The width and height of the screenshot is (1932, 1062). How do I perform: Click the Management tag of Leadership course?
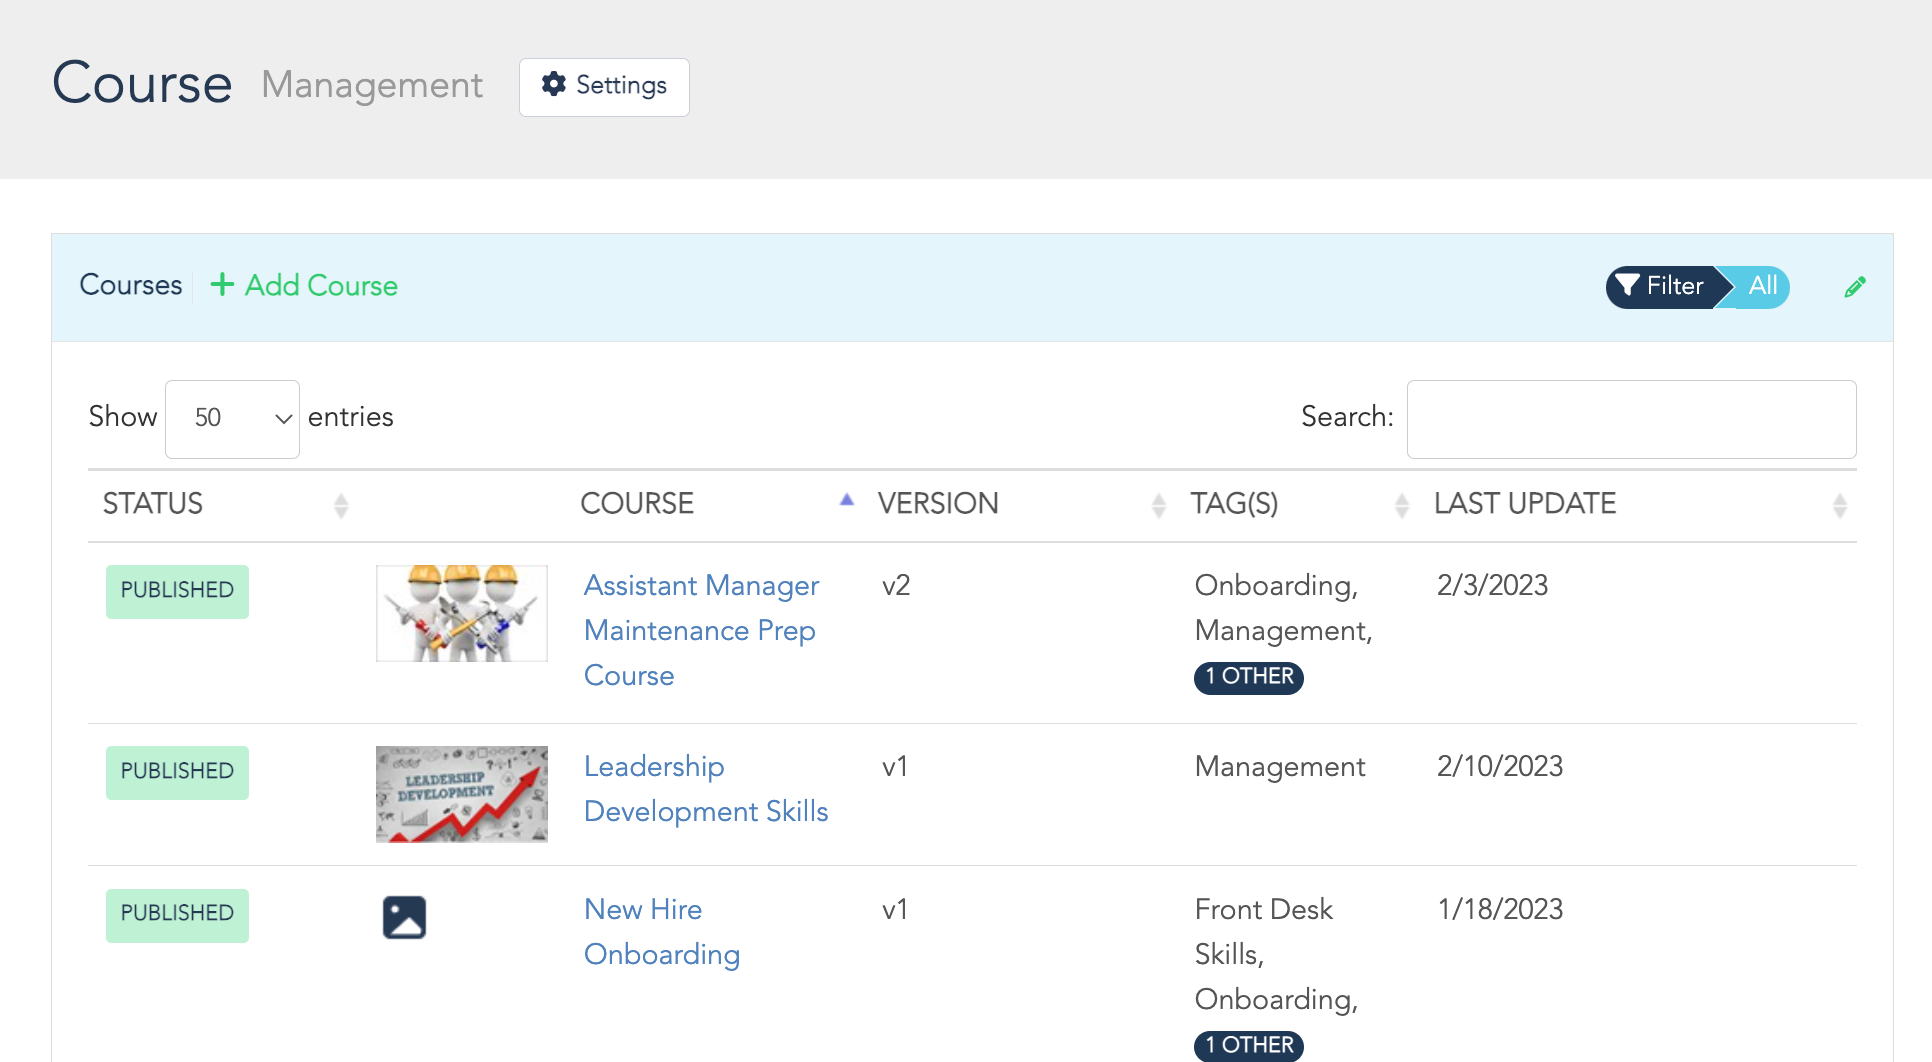[1280, 767]
